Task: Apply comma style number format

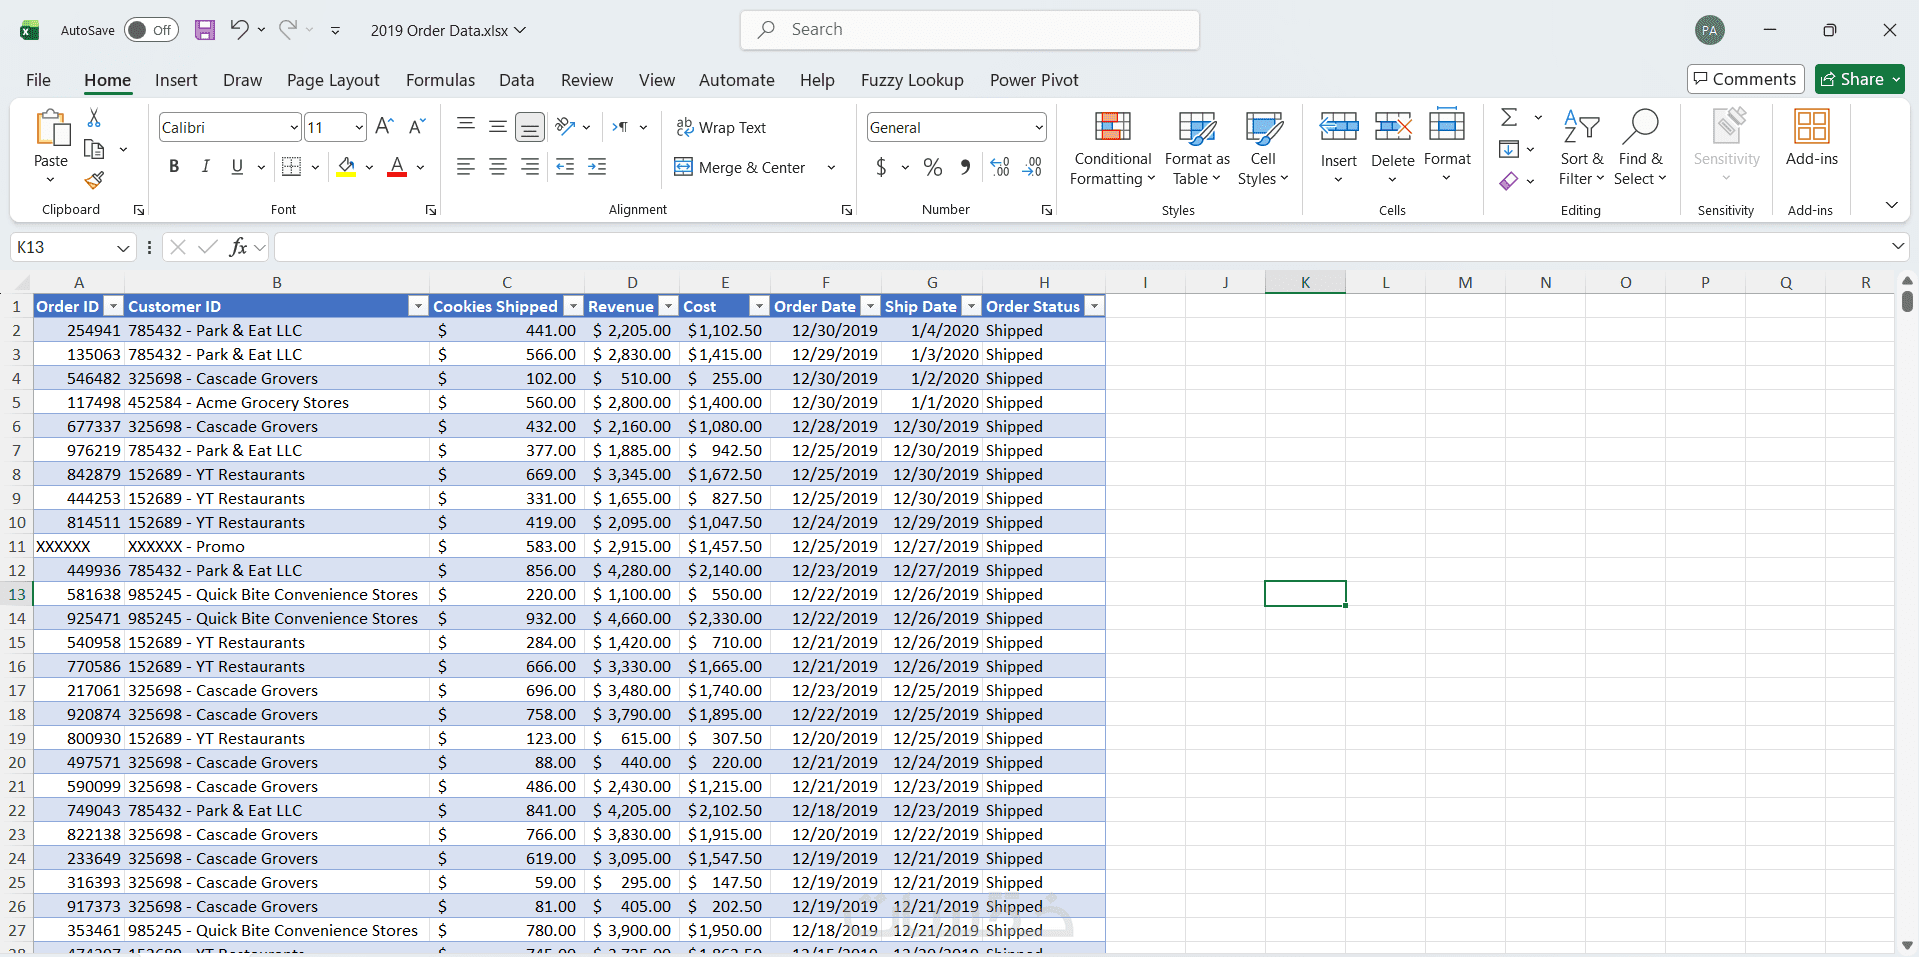Action: 965,167
